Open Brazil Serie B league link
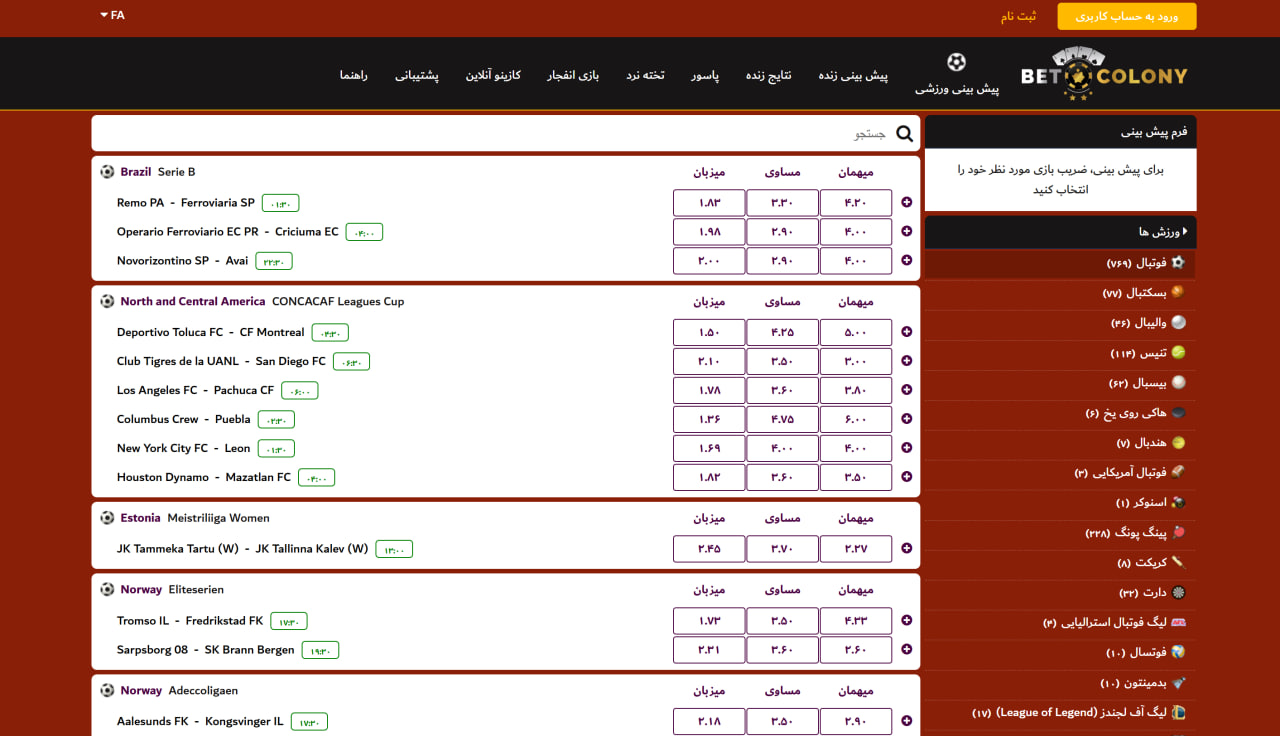The width and height of the screenshot is (1280, 736). point(158,172)
